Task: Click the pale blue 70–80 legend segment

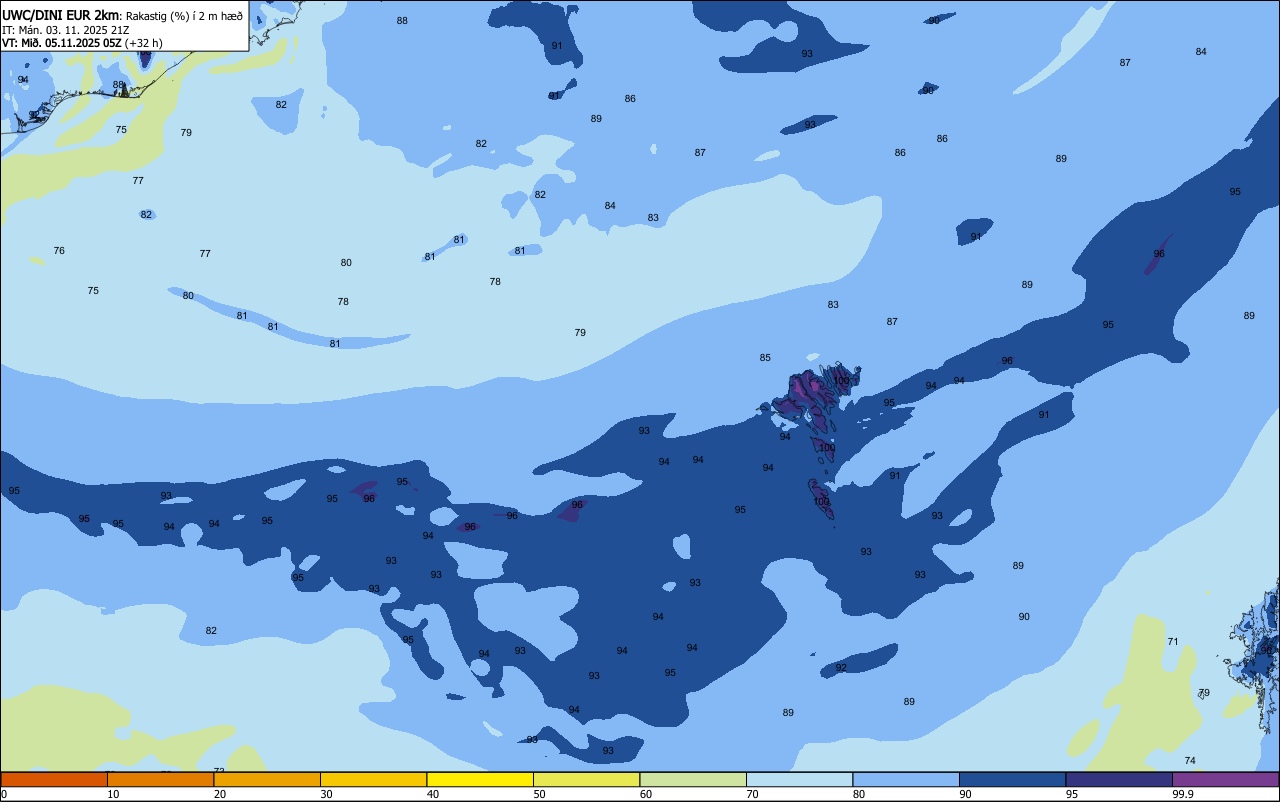Action: tap(799, 779)
